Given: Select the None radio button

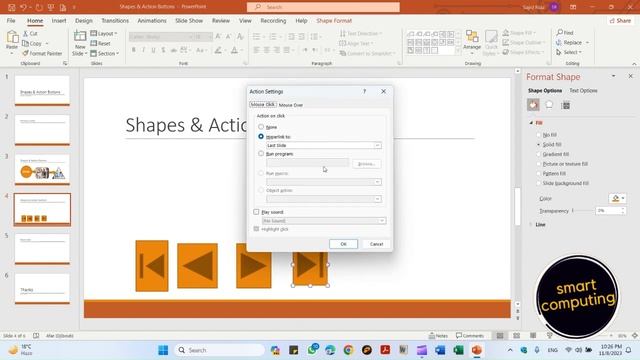Looking at the screenshot, I should click(261, 127).
